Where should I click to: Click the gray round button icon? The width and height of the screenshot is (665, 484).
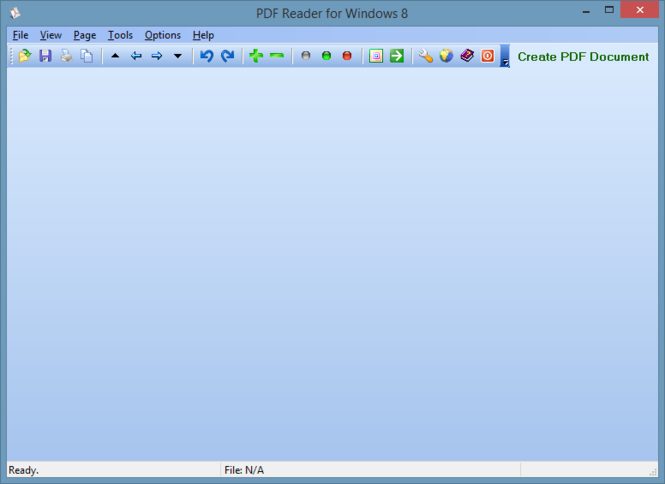[x=305, y=56]
